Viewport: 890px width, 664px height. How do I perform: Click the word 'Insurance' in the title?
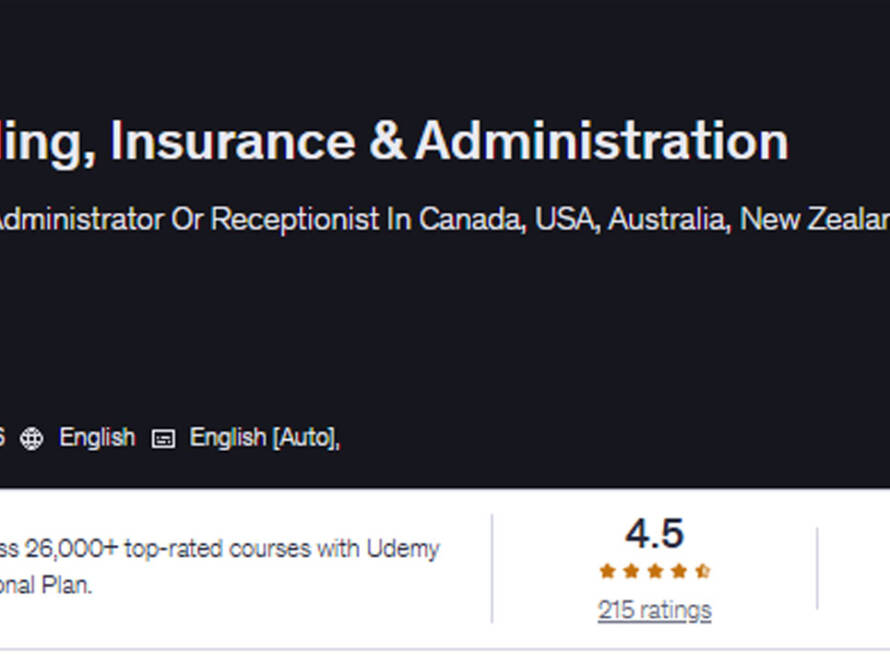click(x=232, y=141)
